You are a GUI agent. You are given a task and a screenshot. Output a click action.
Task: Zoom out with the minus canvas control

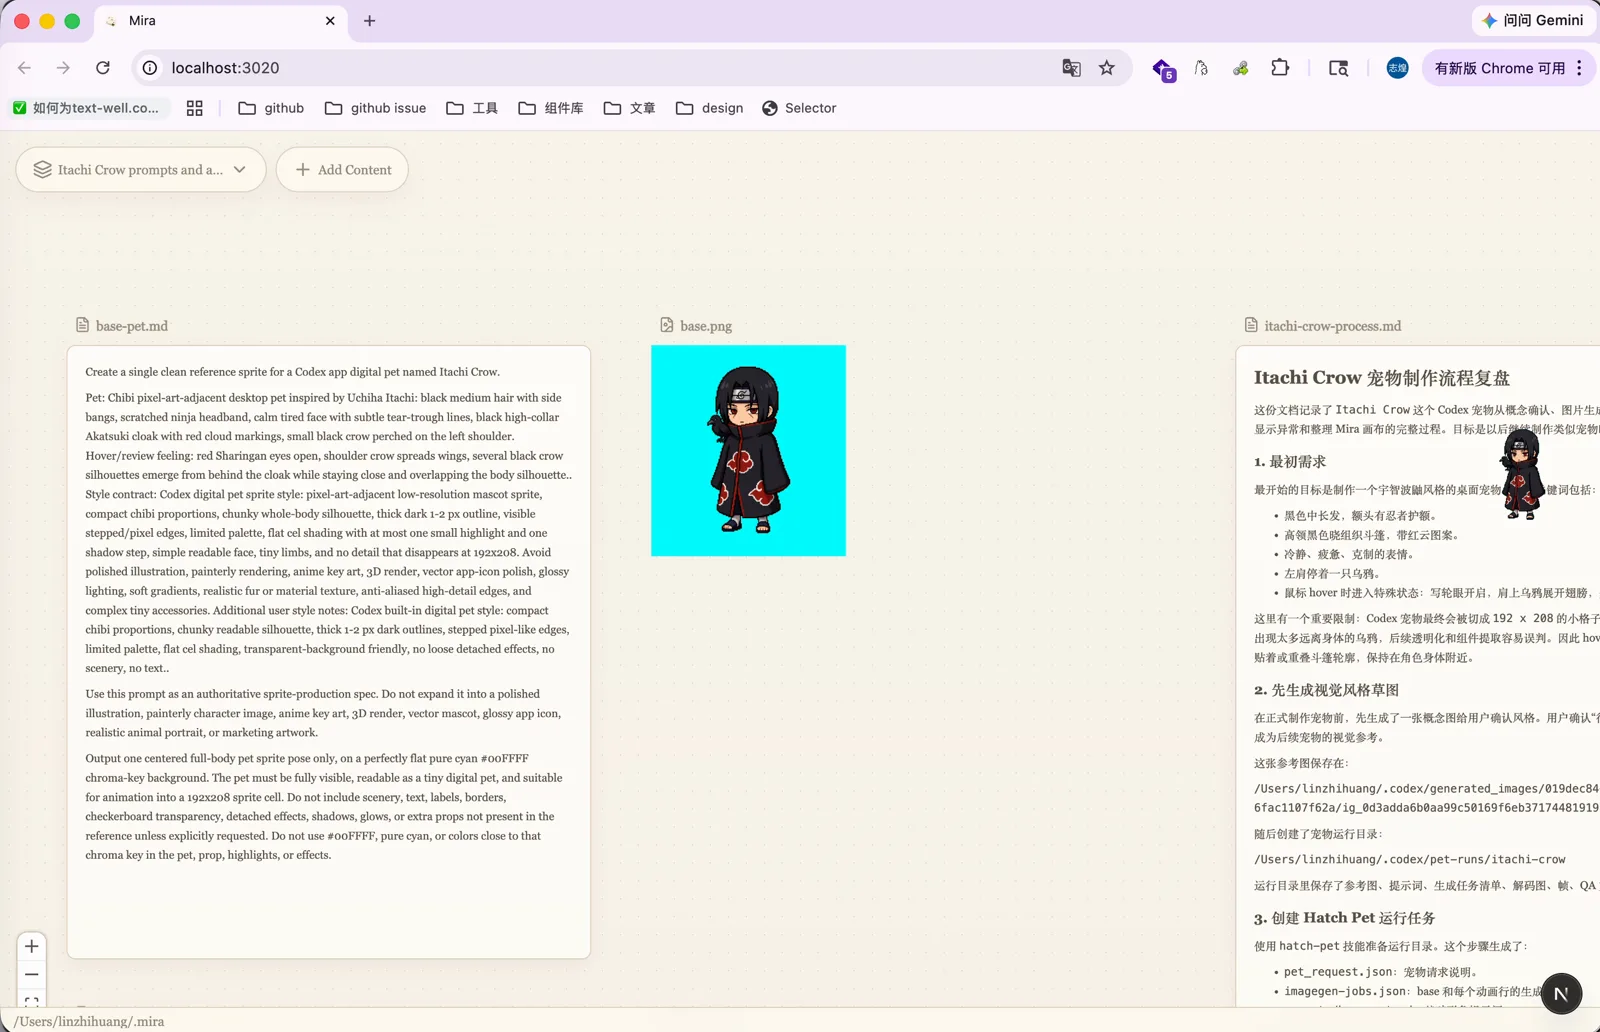(32, 974)
